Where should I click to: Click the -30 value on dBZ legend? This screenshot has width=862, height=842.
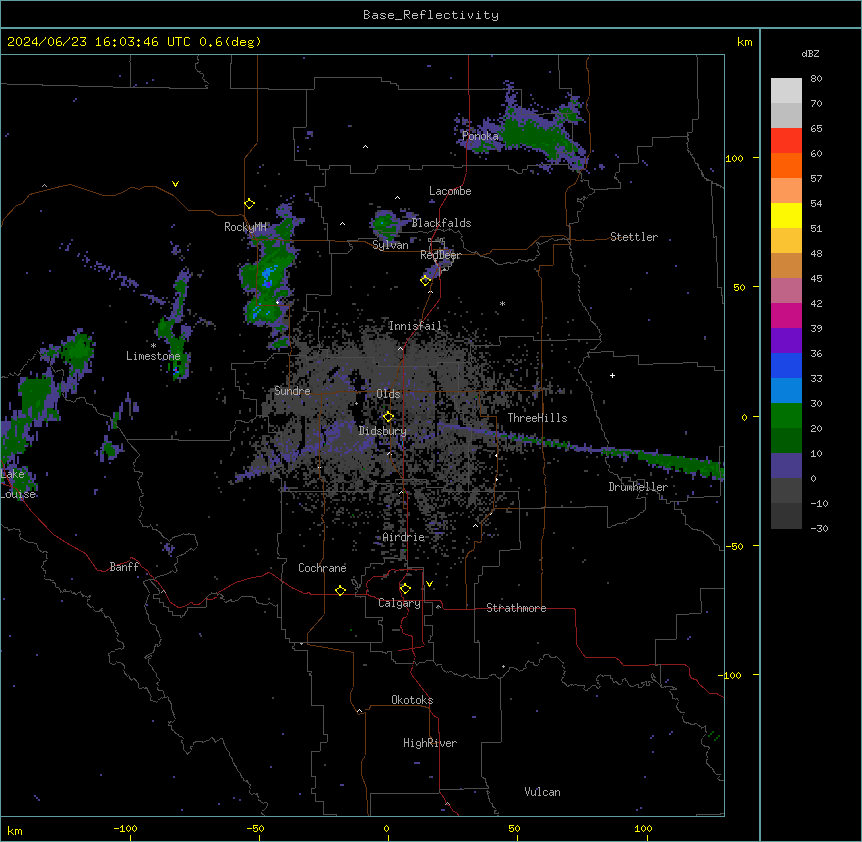pos(819,529)
